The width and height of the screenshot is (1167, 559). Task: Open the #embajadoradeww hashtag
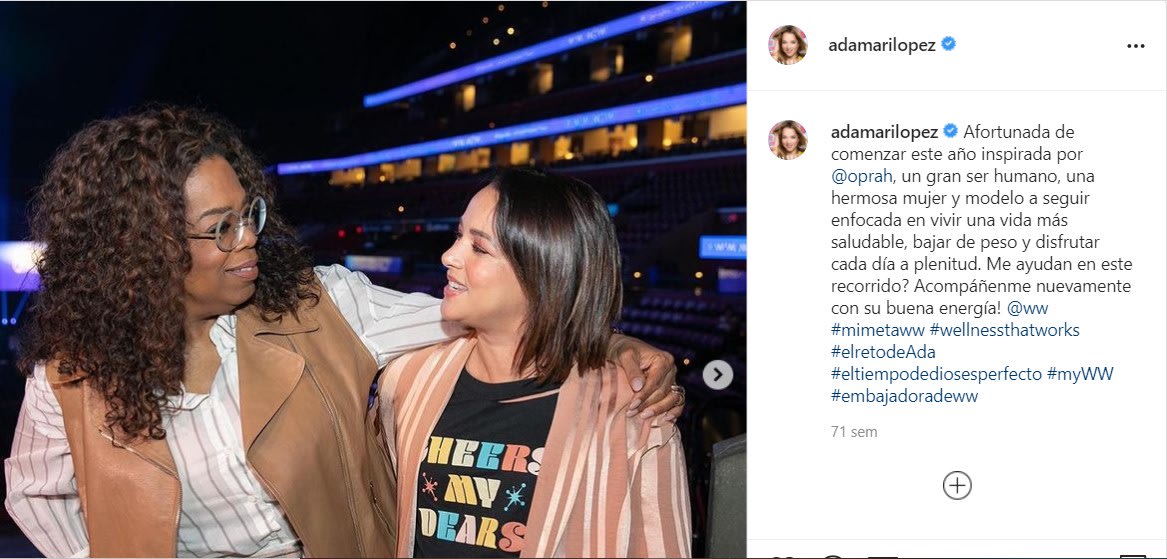904,396
